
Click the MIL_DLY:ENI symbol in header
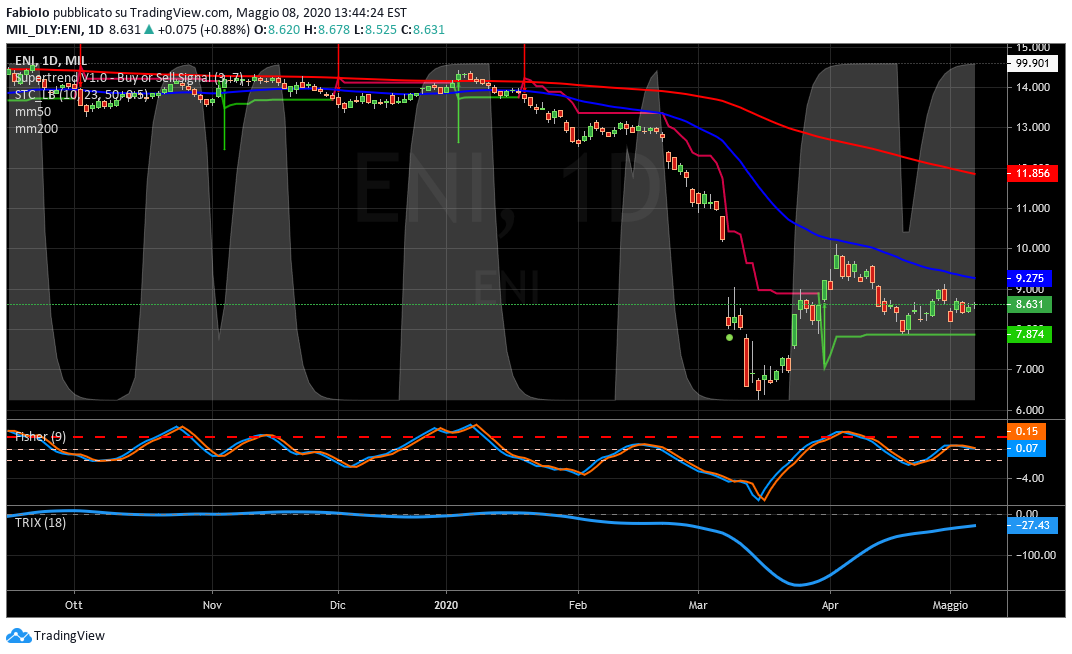(44, 30)
